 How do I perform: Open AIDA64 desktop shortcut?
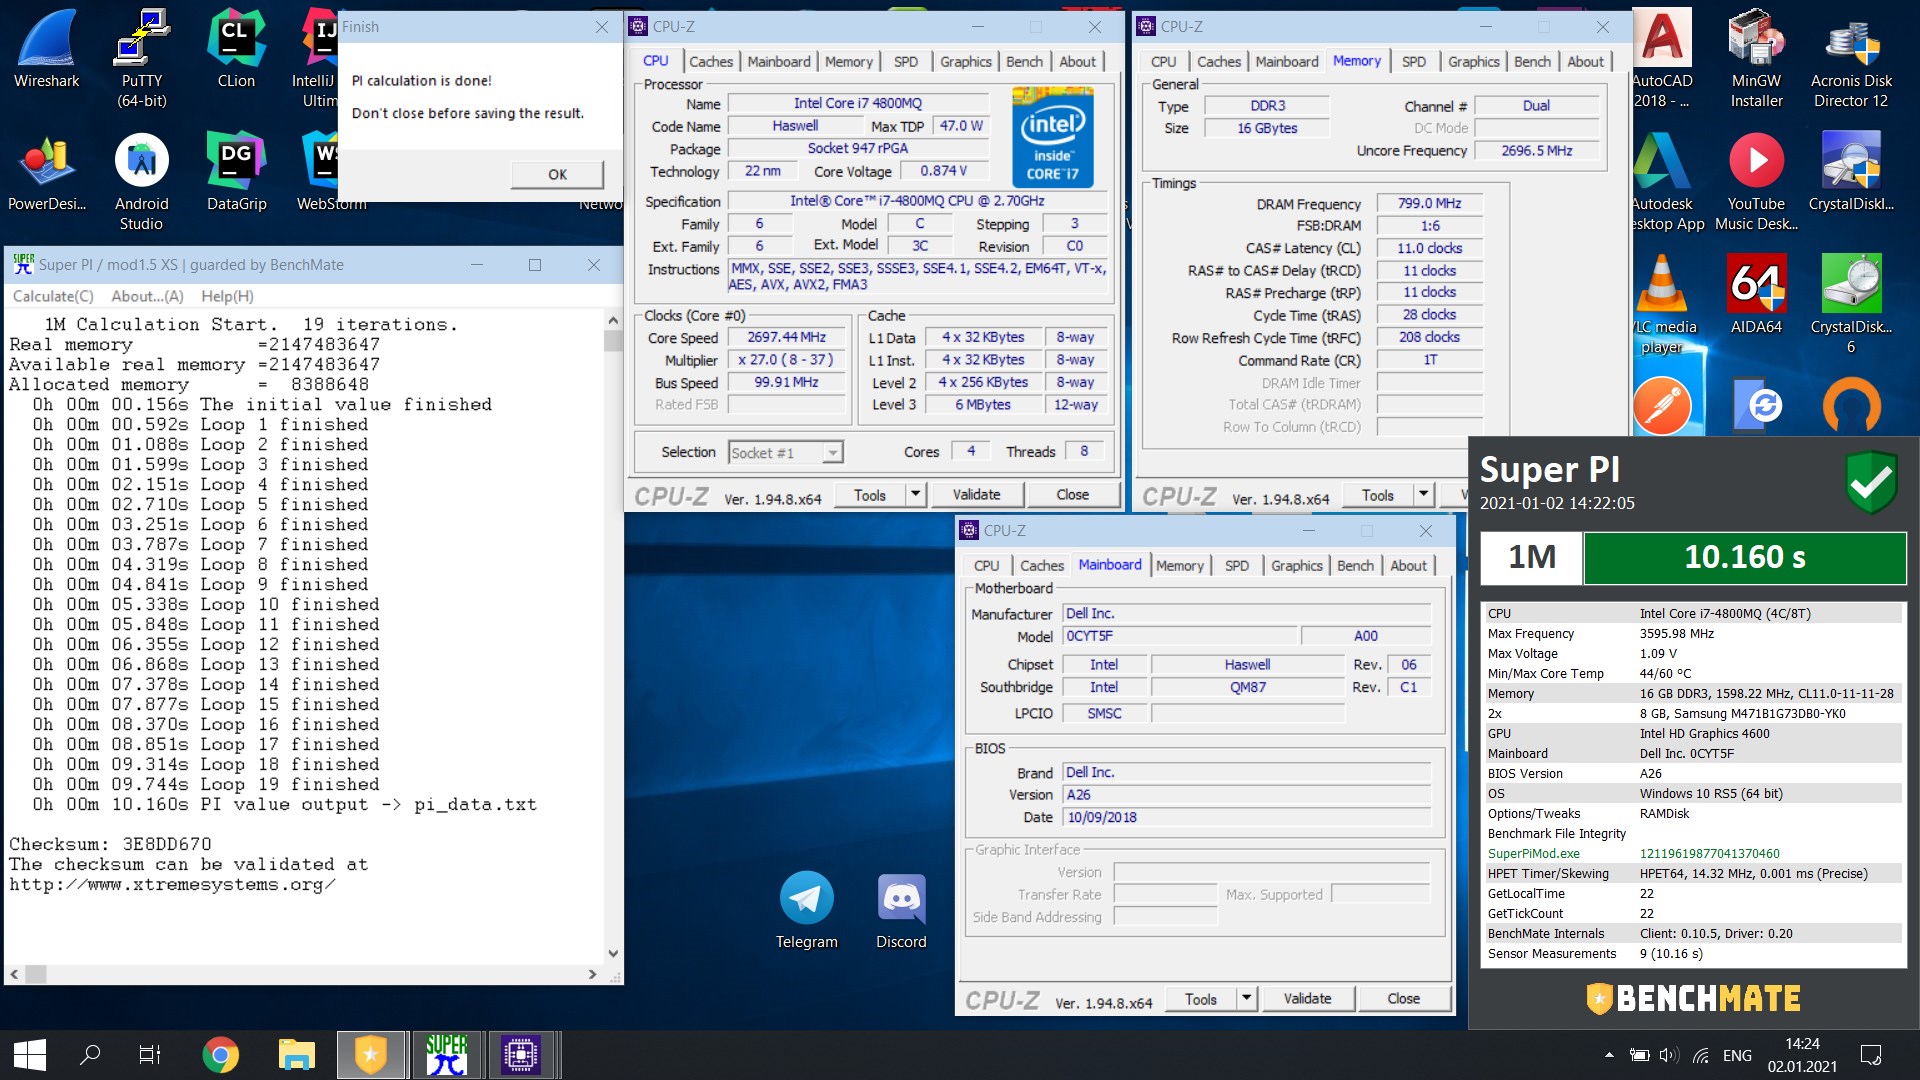(1756, 295)
